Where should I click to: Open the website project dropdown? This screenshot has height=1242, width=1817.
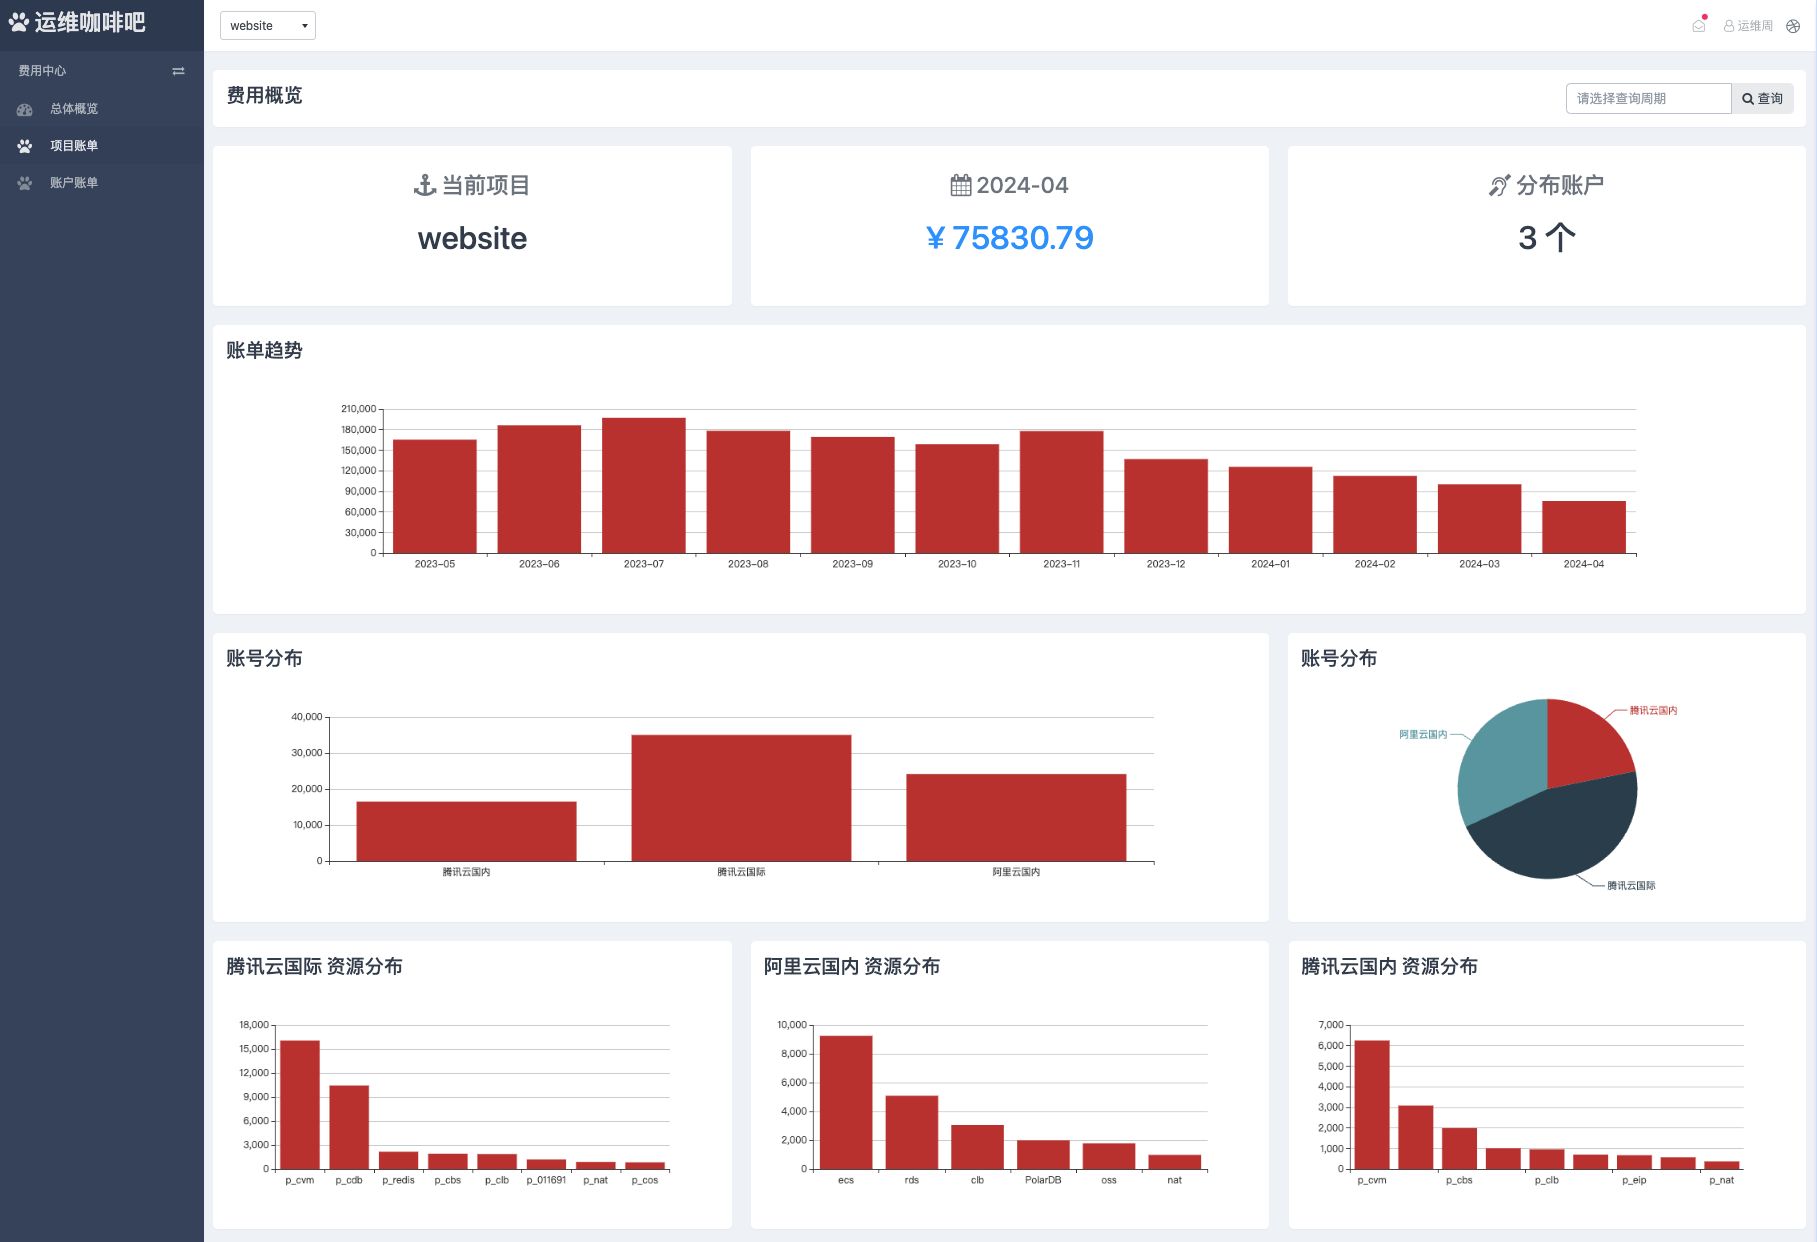point(268,26)
